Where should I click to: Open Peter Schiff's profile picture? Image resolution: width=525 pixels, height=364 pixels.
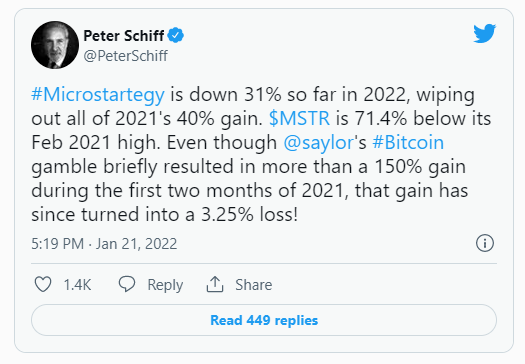tap(55, 45)
